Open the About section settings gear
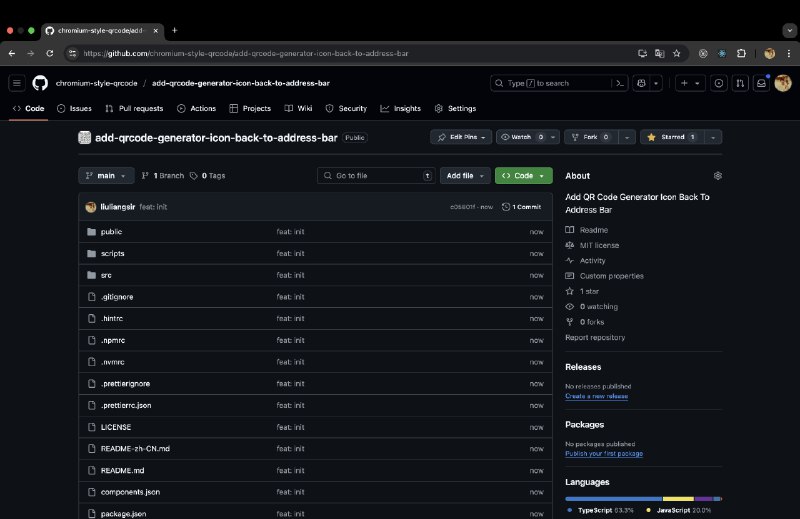This screenshot has width=800, height=519. [717, 175]
